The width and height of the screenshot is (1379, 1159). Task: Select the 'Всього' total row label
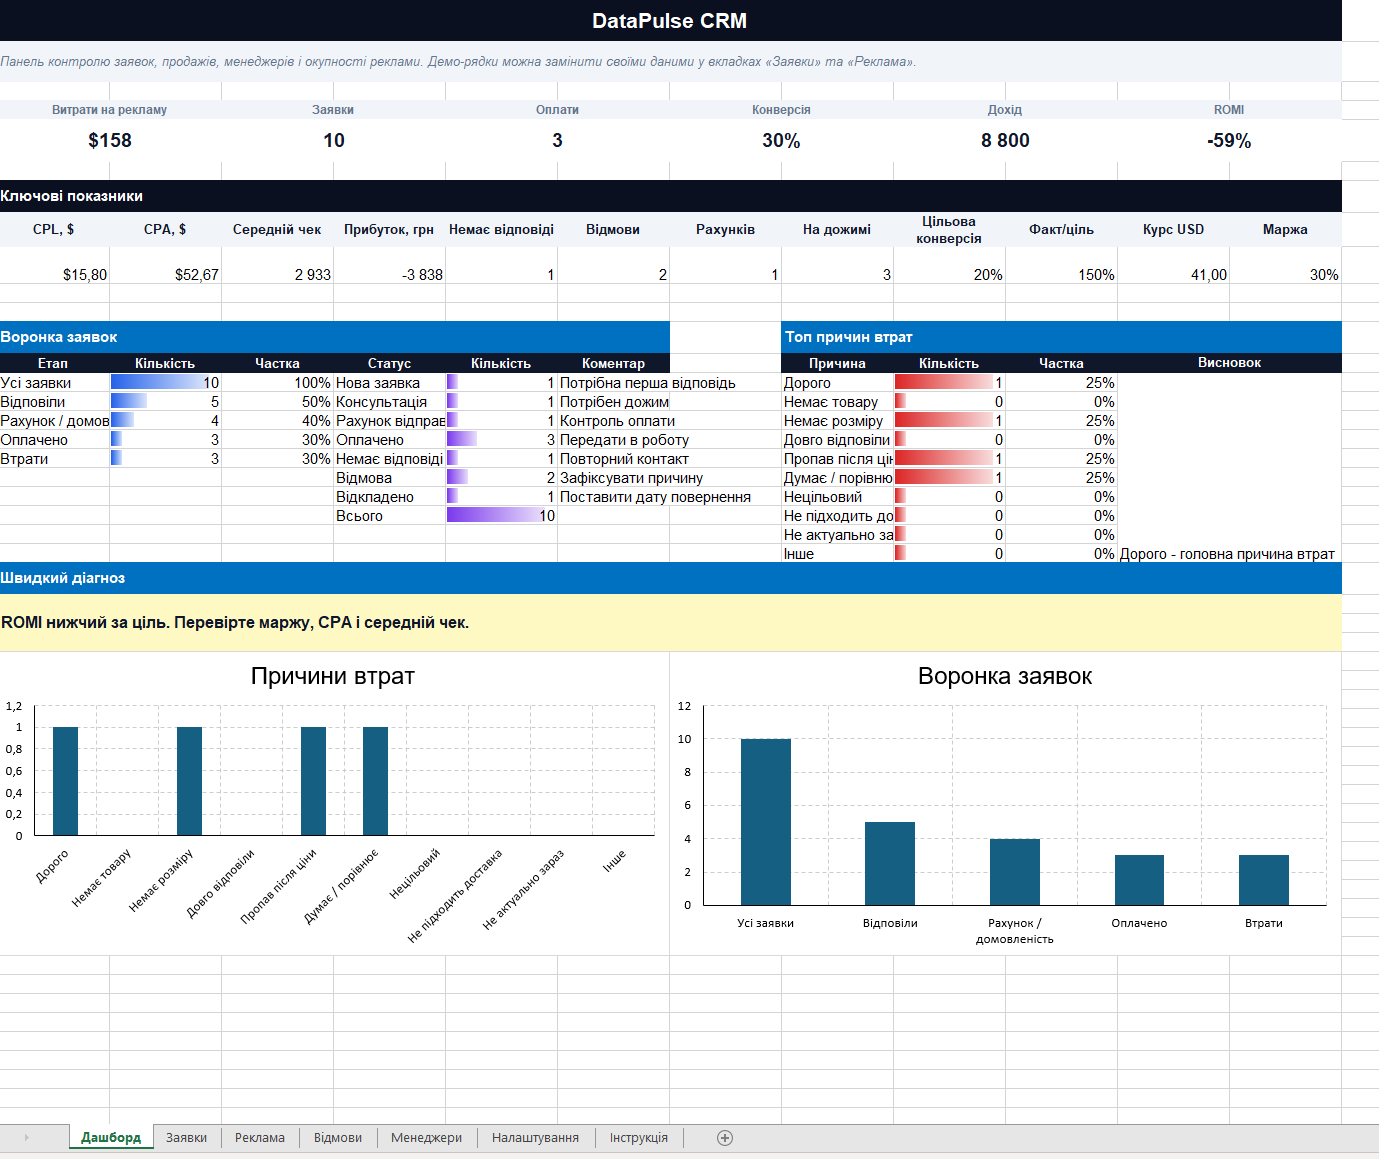point(390,516)
